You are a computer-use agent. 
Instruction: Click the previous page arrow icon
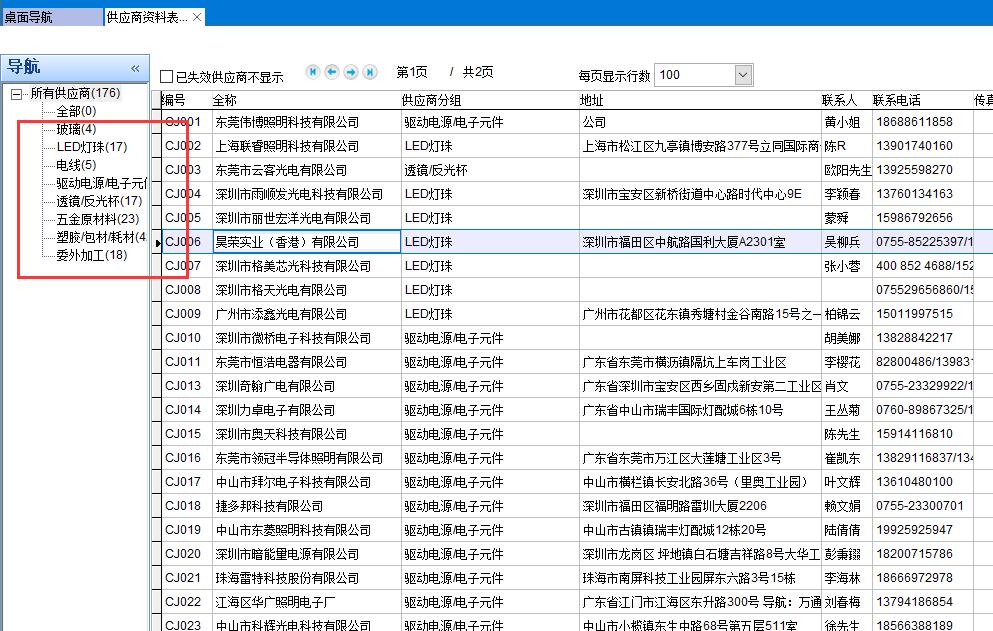(x=332, y=72)
